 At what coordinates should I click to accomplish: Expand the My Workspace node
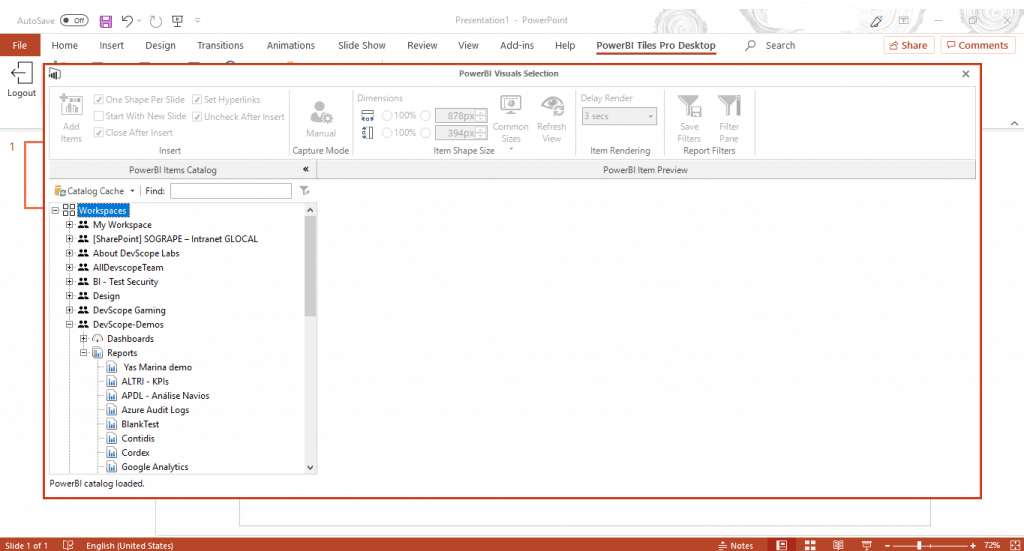(x=69, y=225)
